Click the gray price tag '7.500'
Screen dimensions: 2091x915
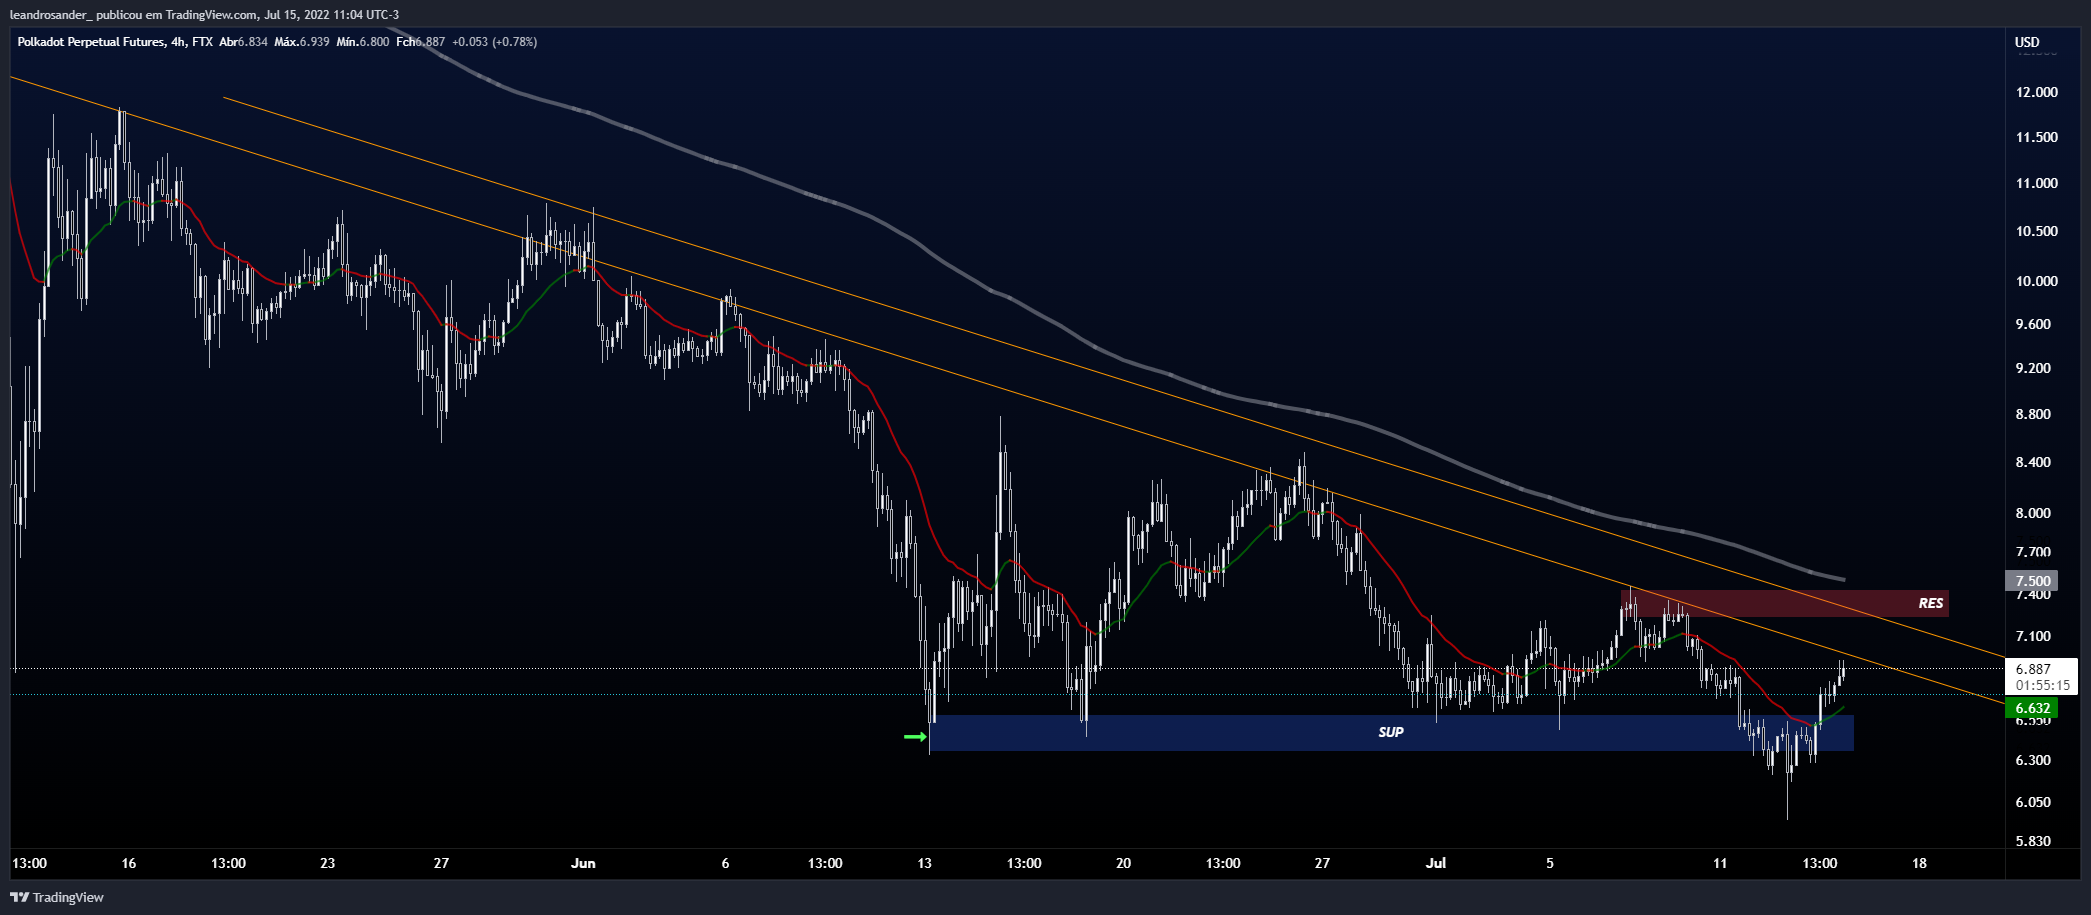click(2032, 581)
